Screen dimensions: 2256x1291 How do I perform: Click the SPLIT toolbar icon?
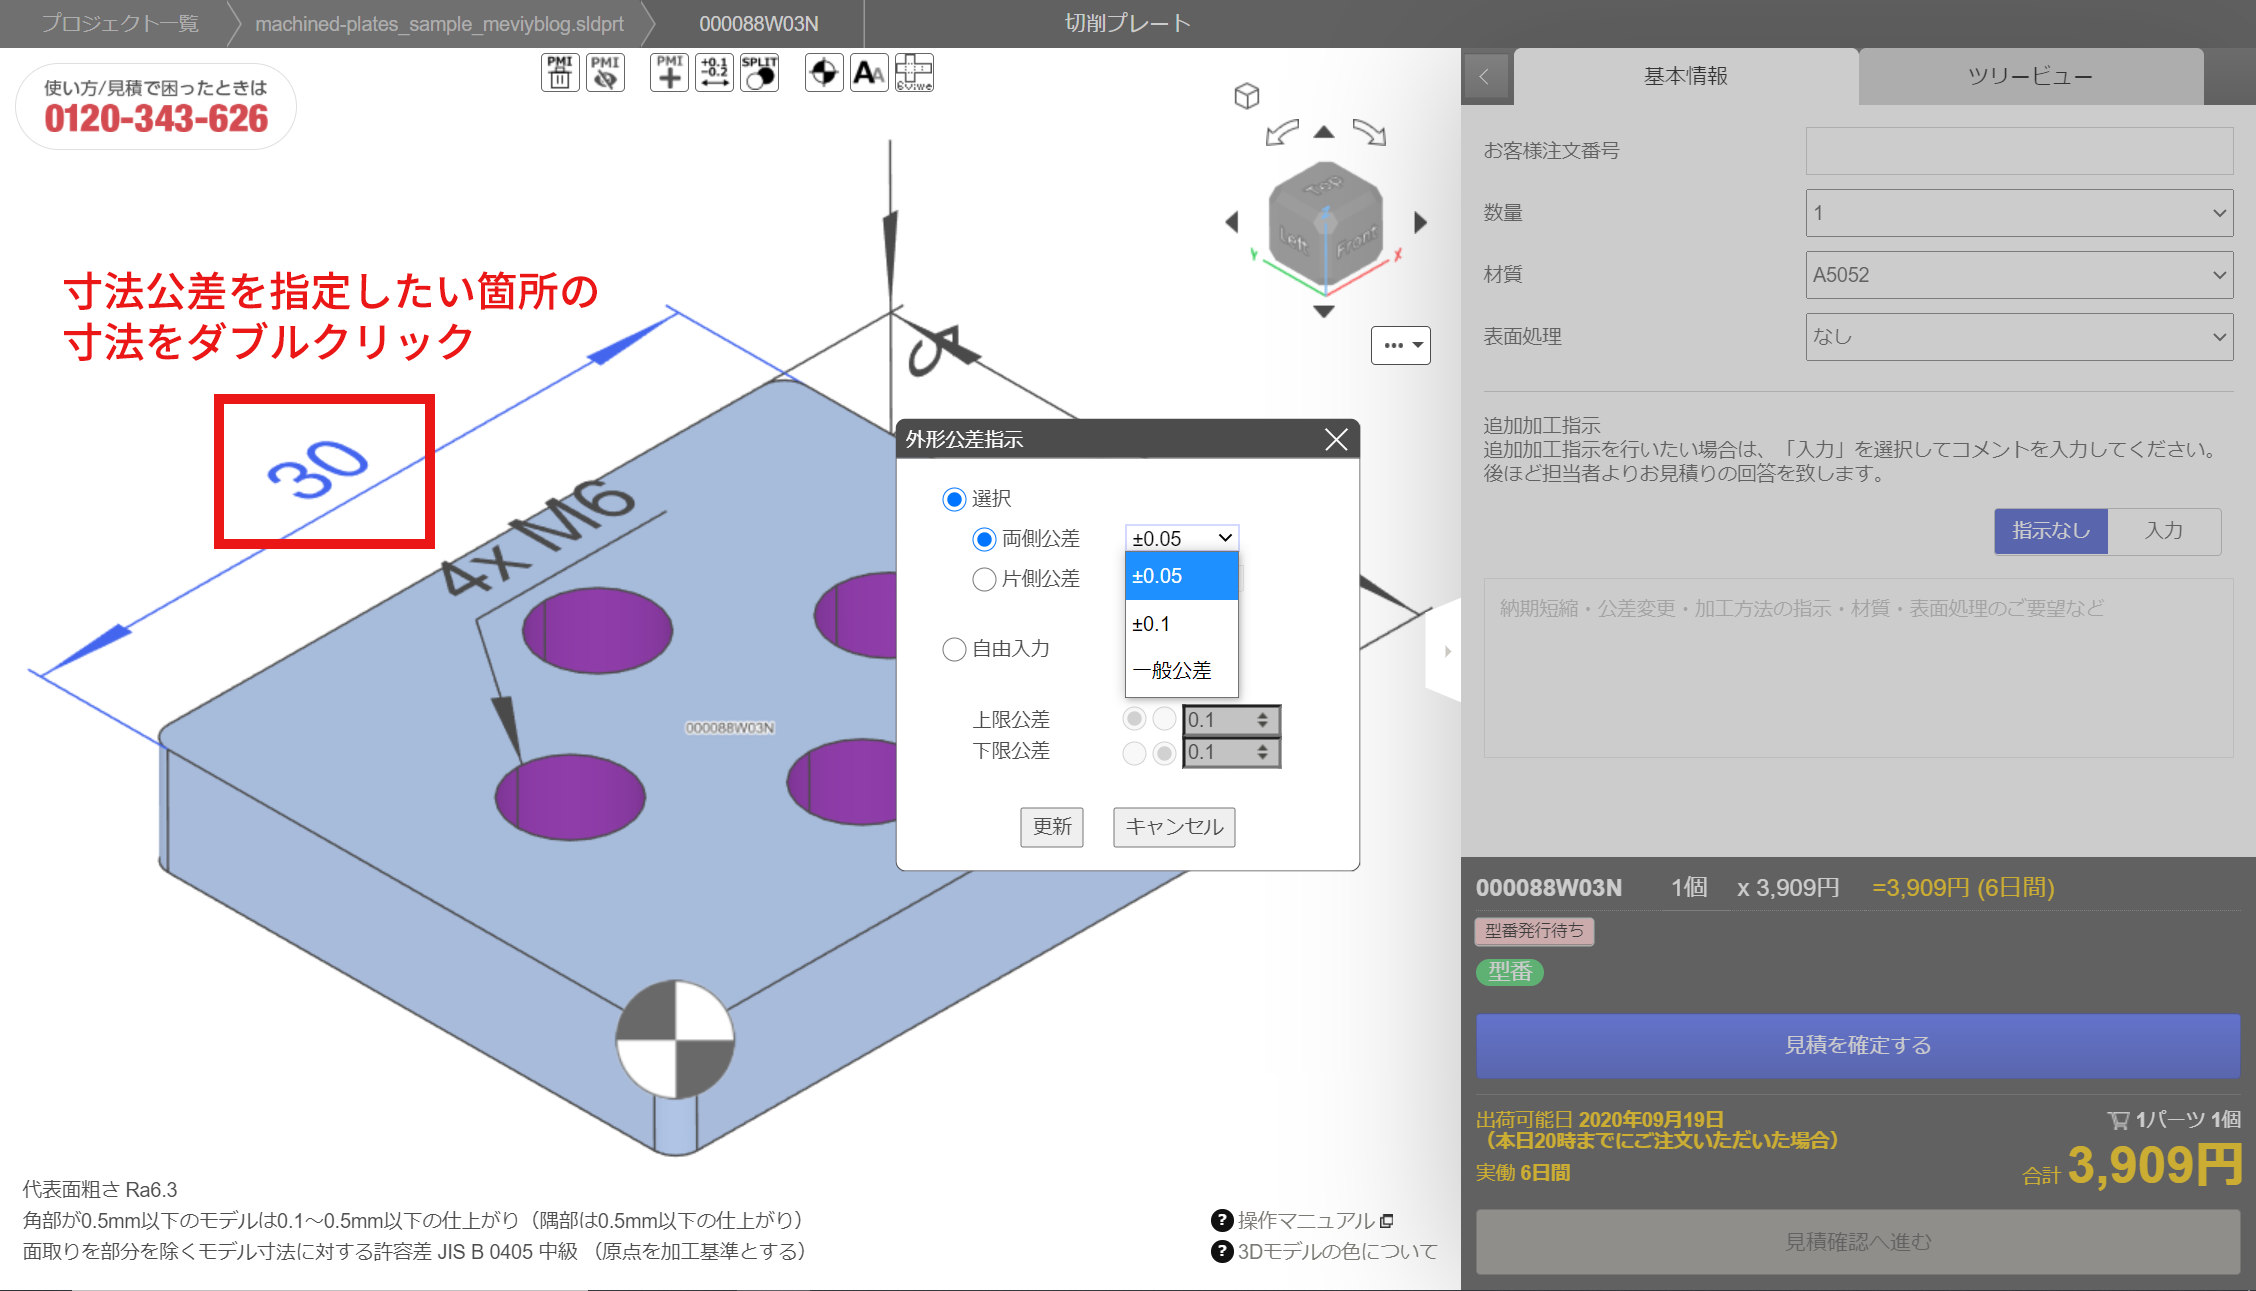759,73
